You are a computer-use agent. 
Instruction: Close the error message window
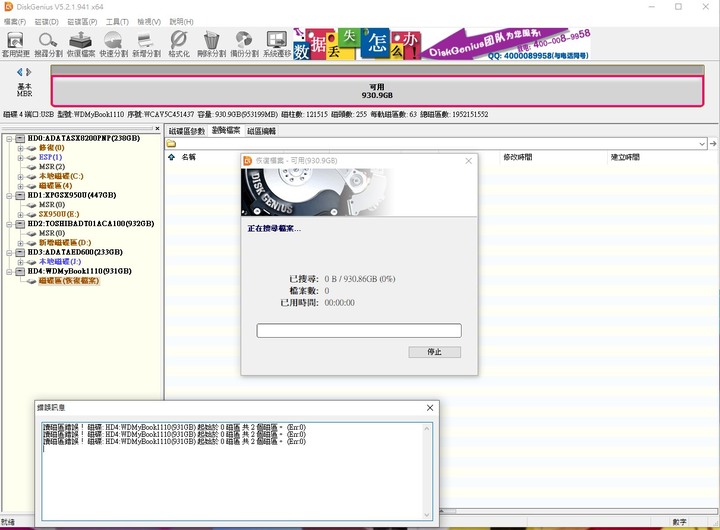430,408
